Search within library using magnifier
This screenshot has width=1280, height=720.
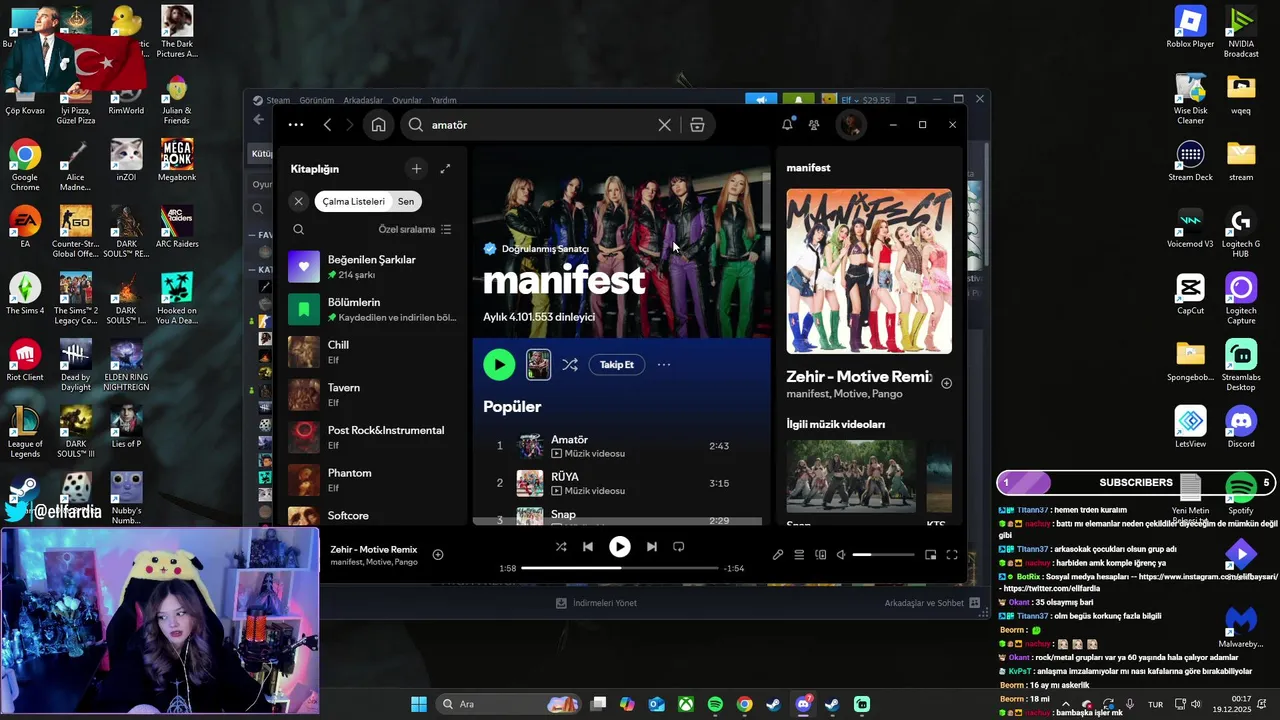[298, 229]
